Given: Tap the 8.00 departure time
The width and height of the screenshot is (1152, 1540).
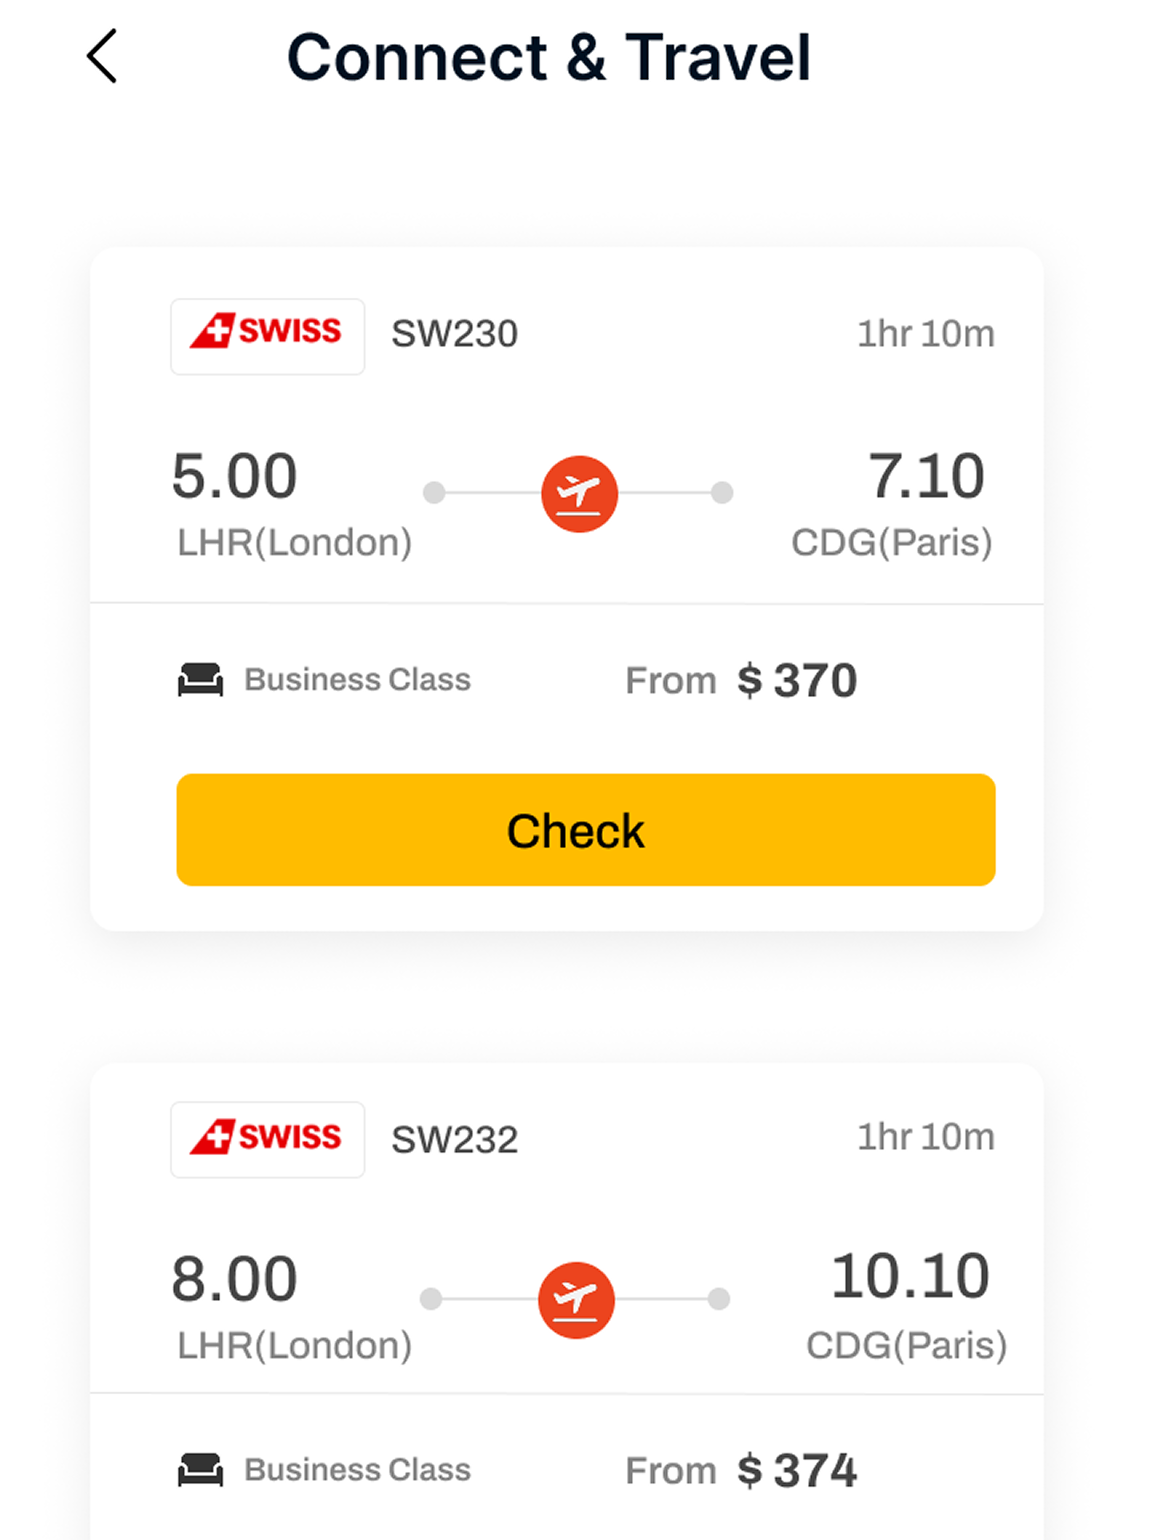Looking at the screenshot, I should click(x=234, y=1279).
